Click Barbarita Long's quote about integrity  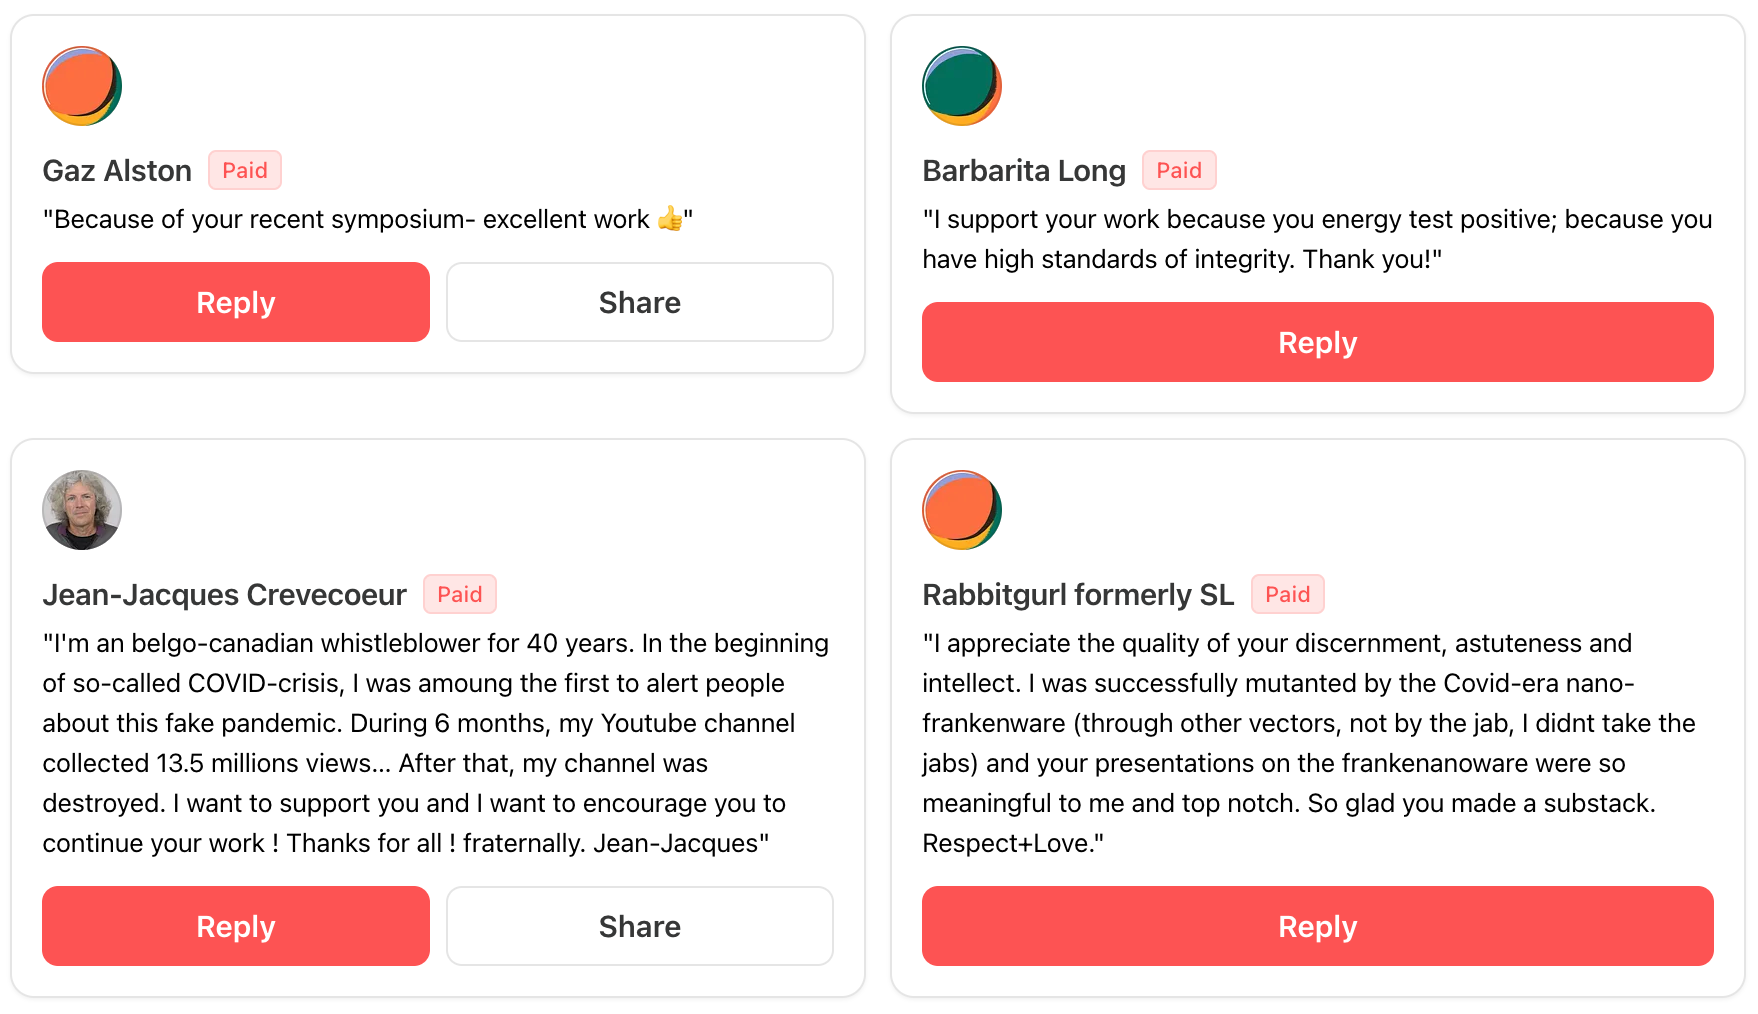coord(1316,239)
